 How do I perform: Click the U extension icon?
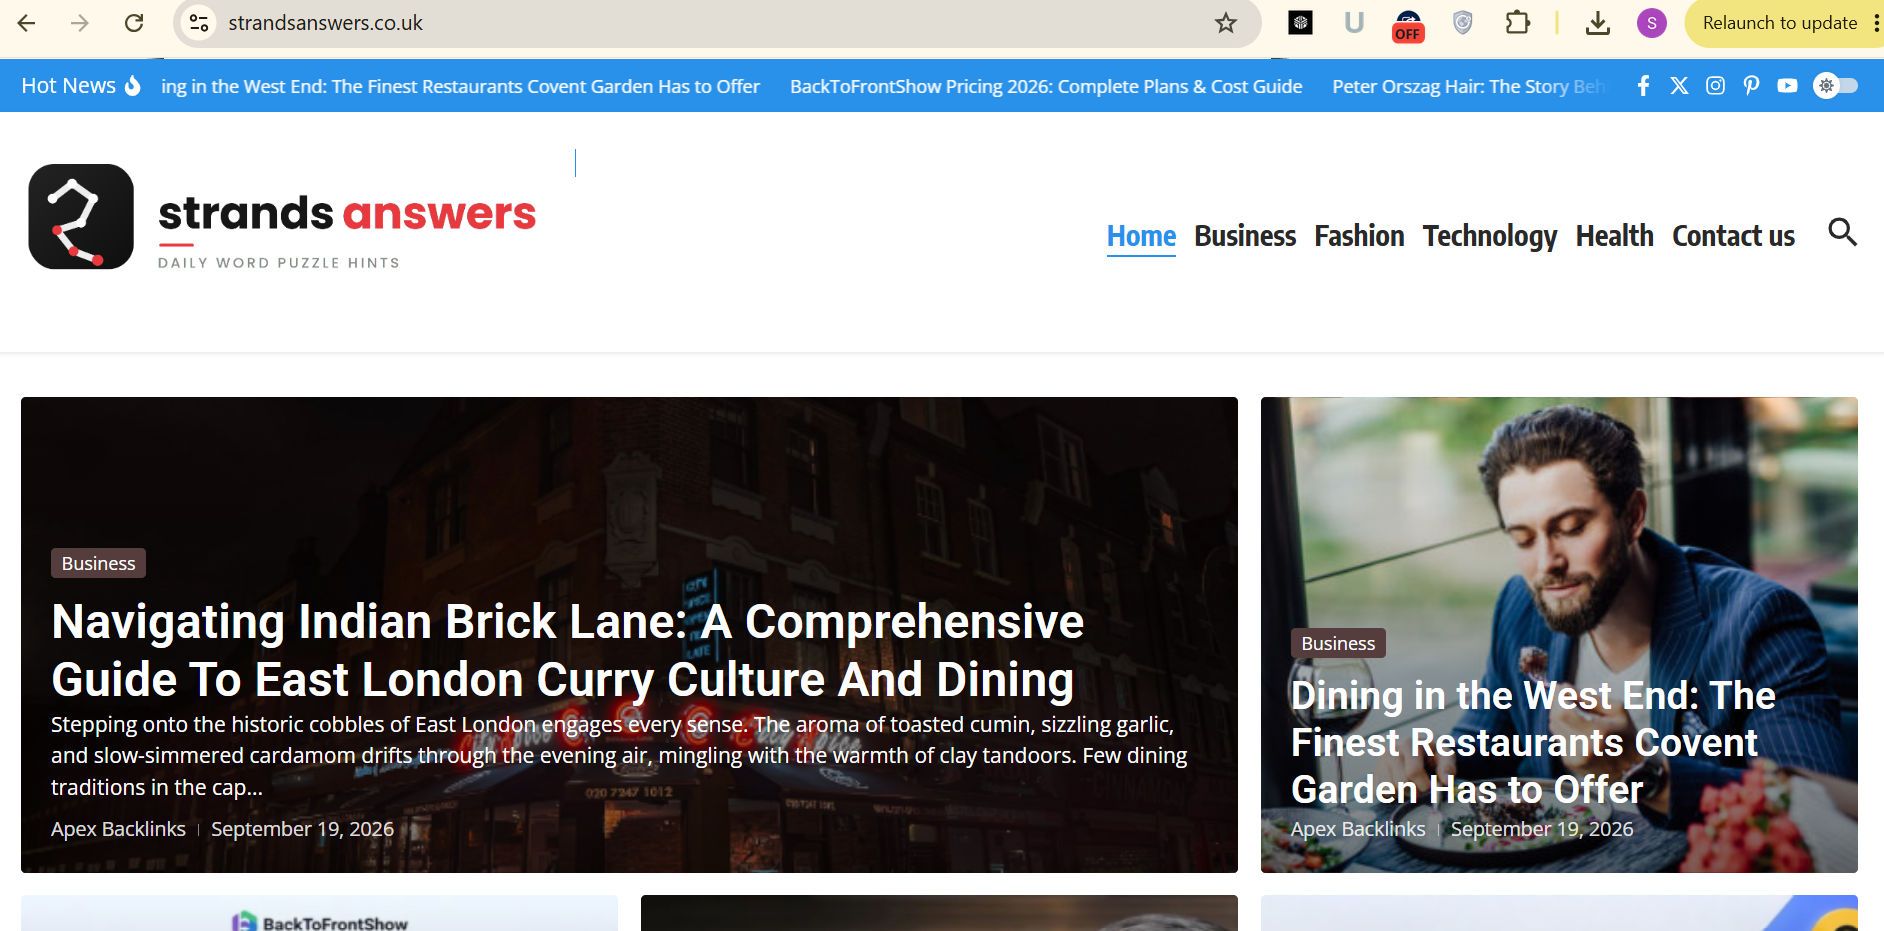click(x=1354, y=23)
